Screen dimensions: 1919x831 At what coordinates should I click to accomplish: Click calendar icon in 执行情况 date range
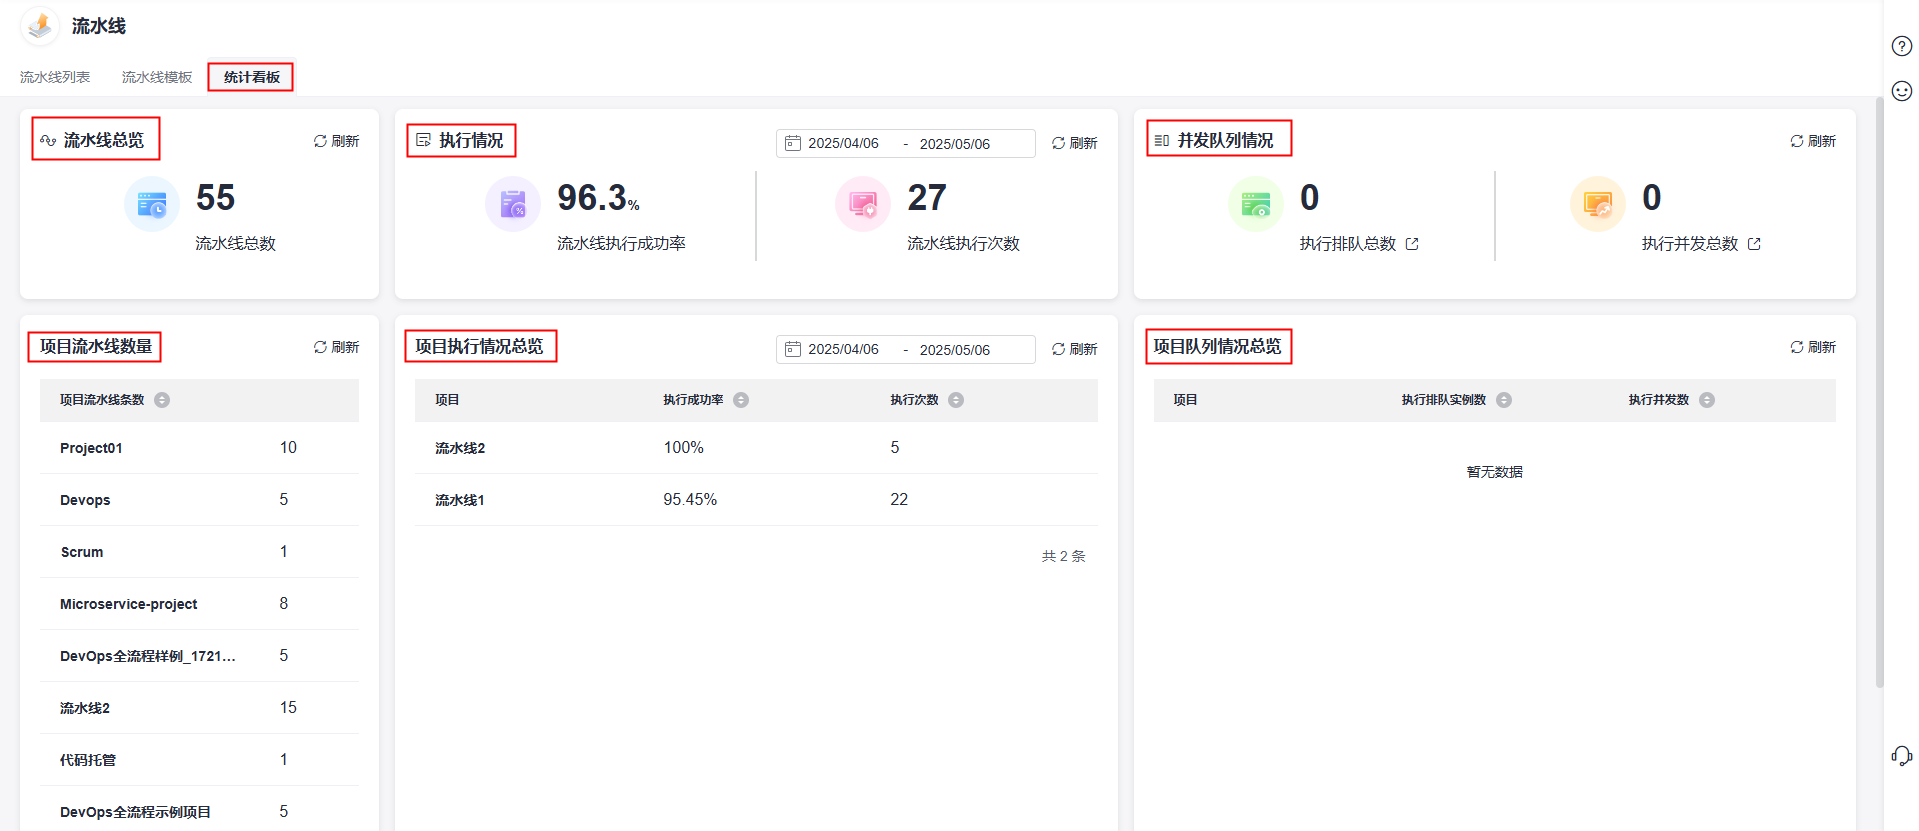pyautogui.click(x=793, y=143)
